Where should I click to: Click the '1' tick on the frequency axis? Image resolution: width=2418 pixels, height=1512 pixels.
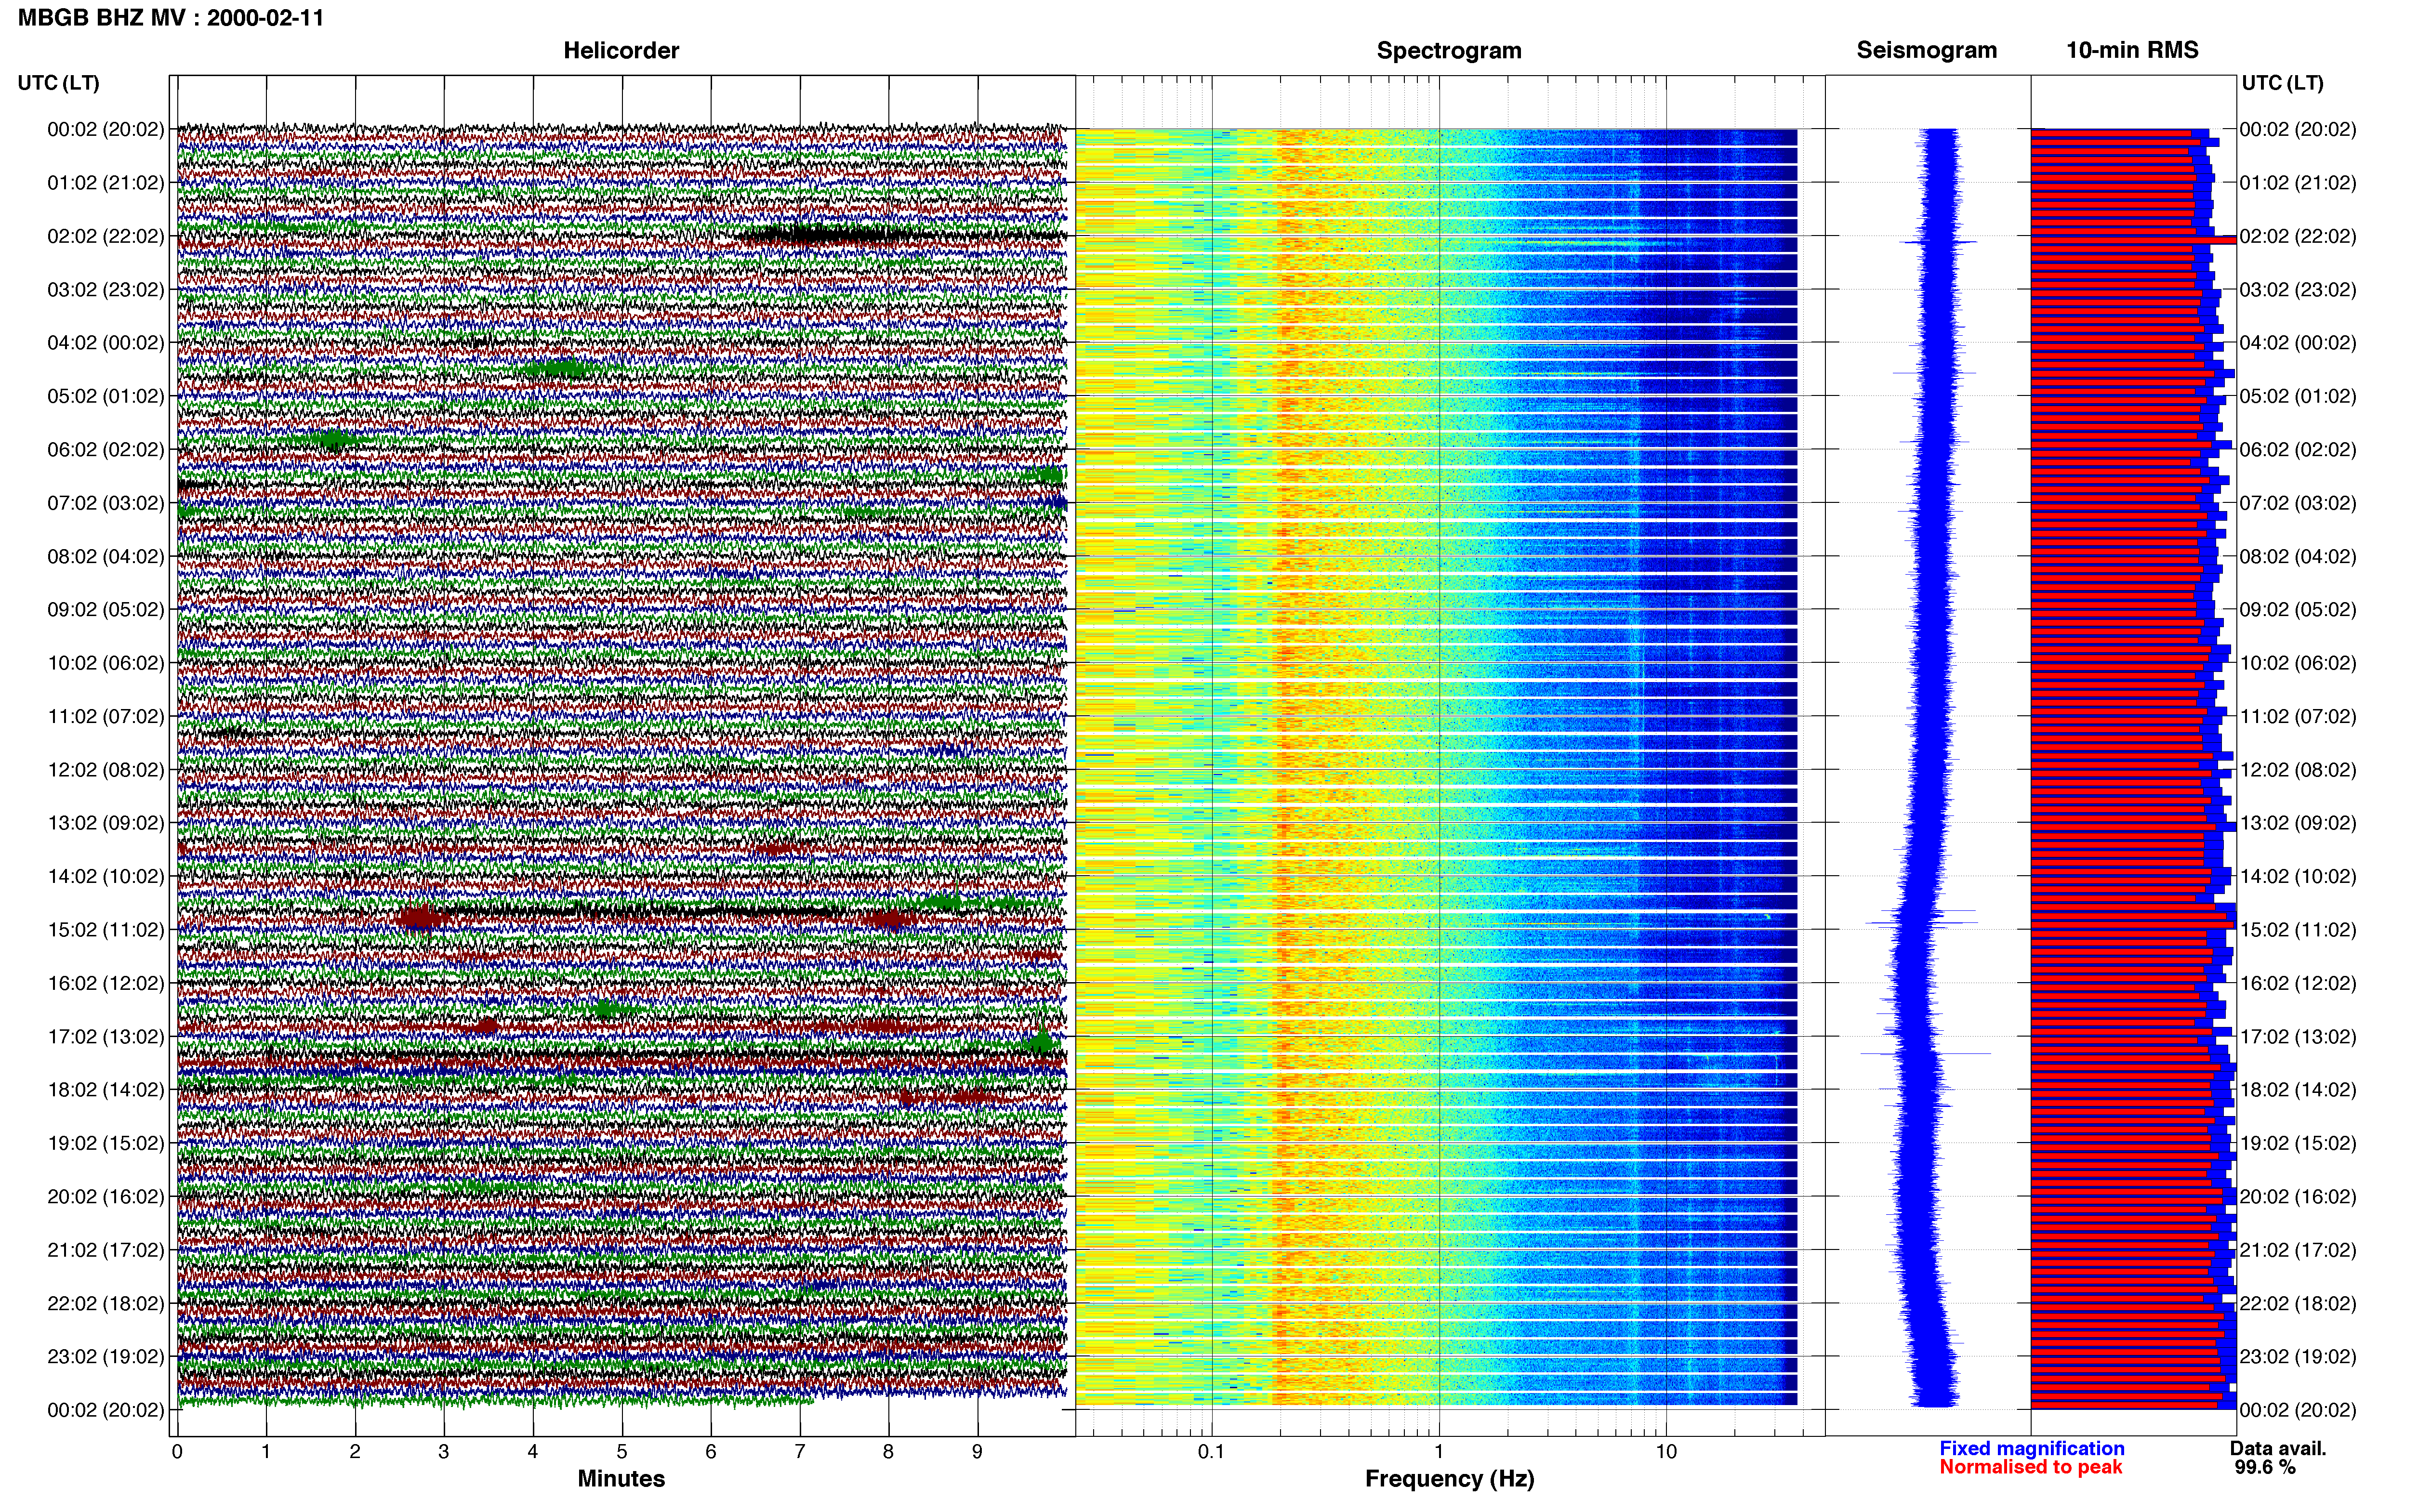(1439, 1452)
